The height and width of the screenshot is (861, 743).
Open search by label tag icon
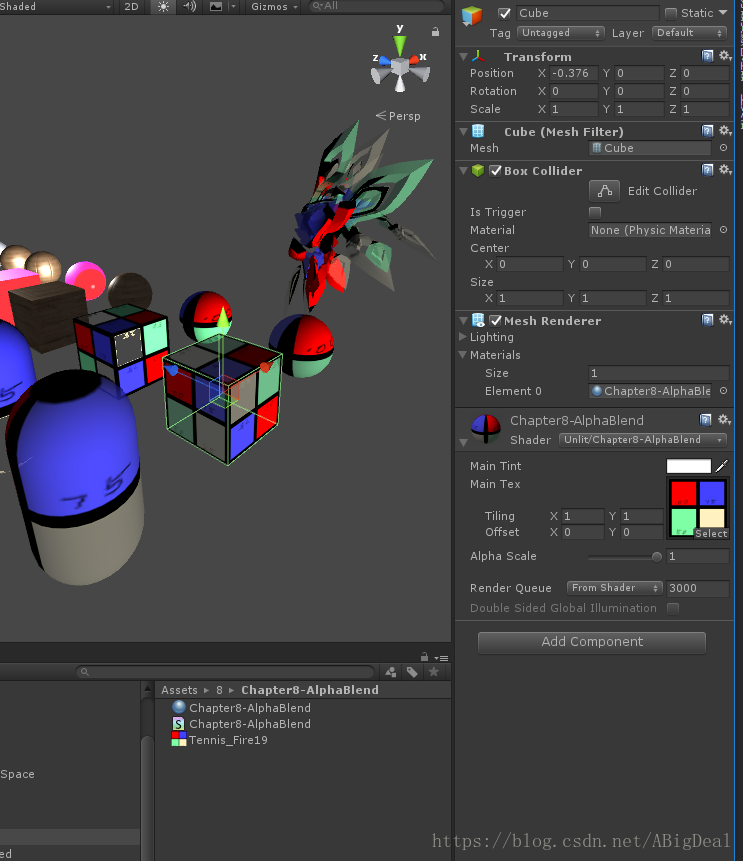(x=412, y=672)
